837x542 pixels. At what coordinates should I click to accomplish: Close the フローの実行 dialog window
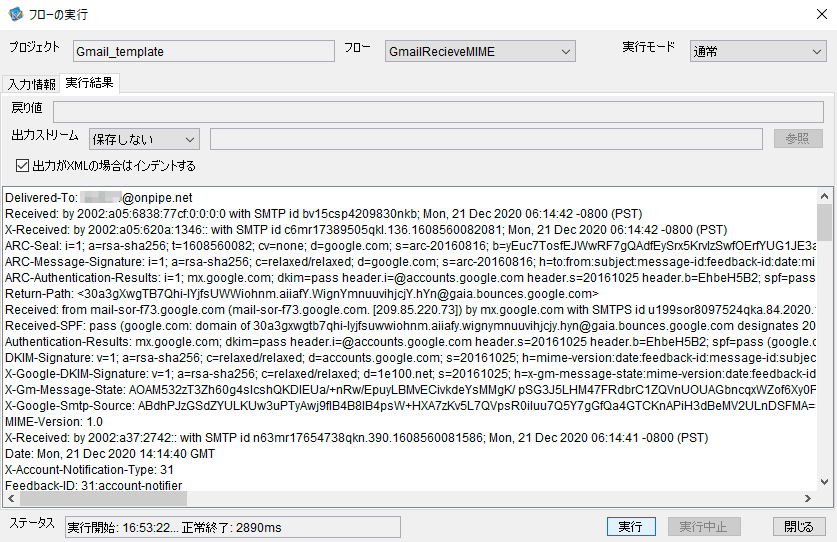822,14
